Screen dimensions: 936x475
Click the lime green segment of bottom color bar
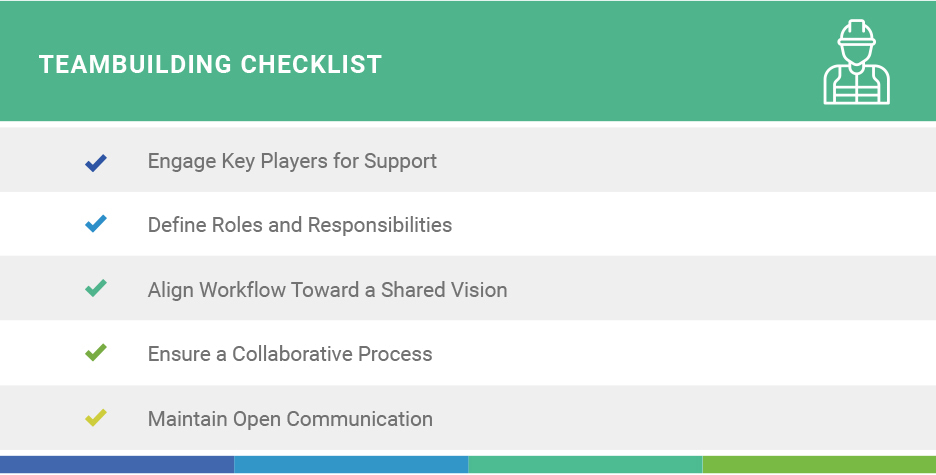[x=819, y=464]
